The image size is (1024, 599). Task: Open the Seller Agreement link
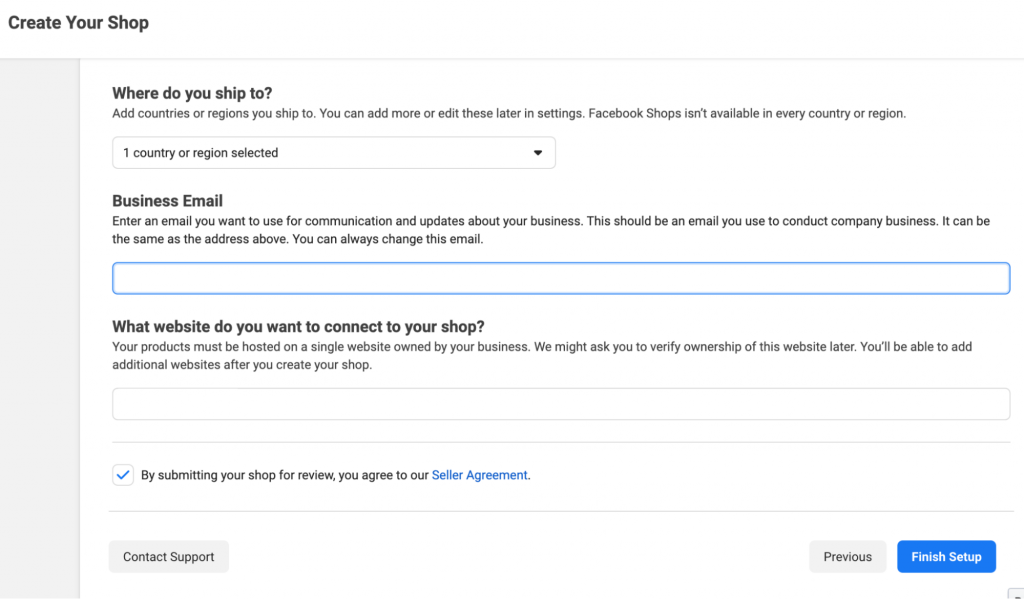pos(480,475)
